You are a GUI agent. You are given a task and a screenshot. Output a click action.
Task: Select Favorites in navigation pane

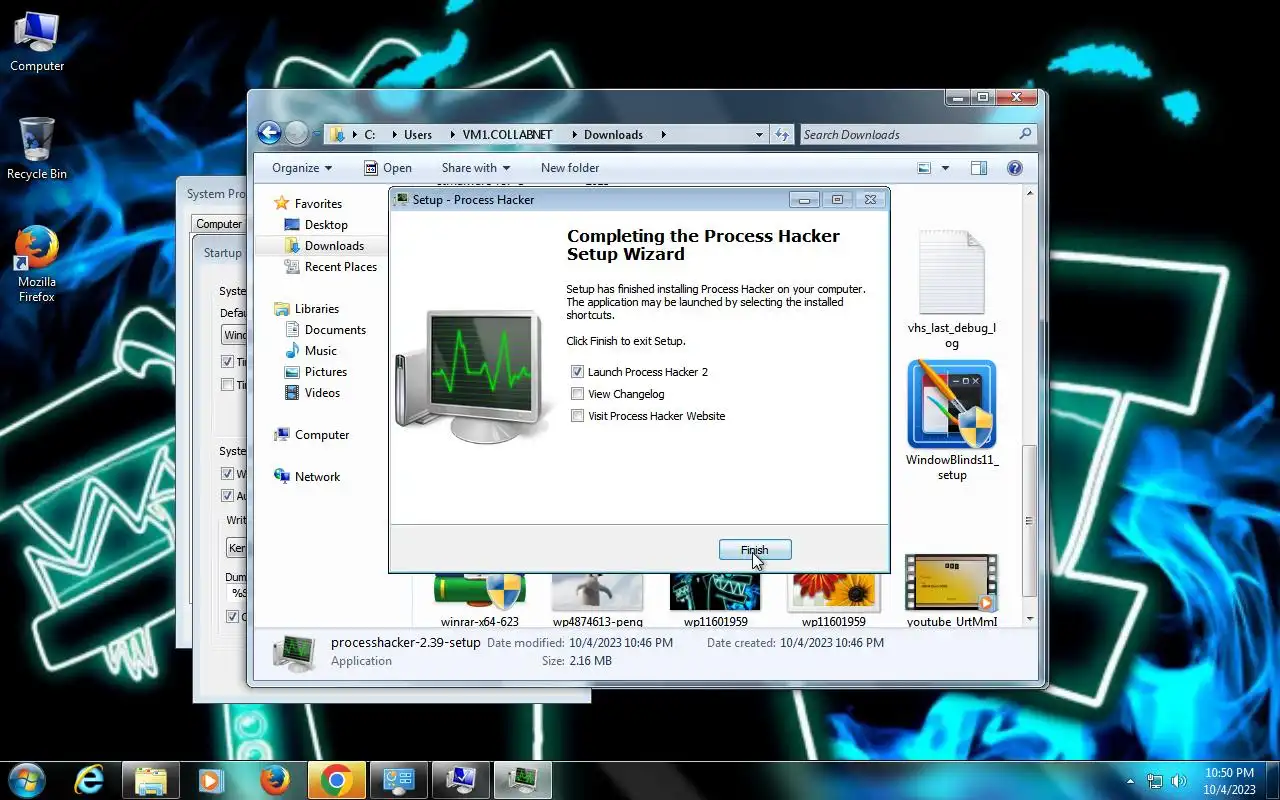pyautogui.click(x=318, y=204)
